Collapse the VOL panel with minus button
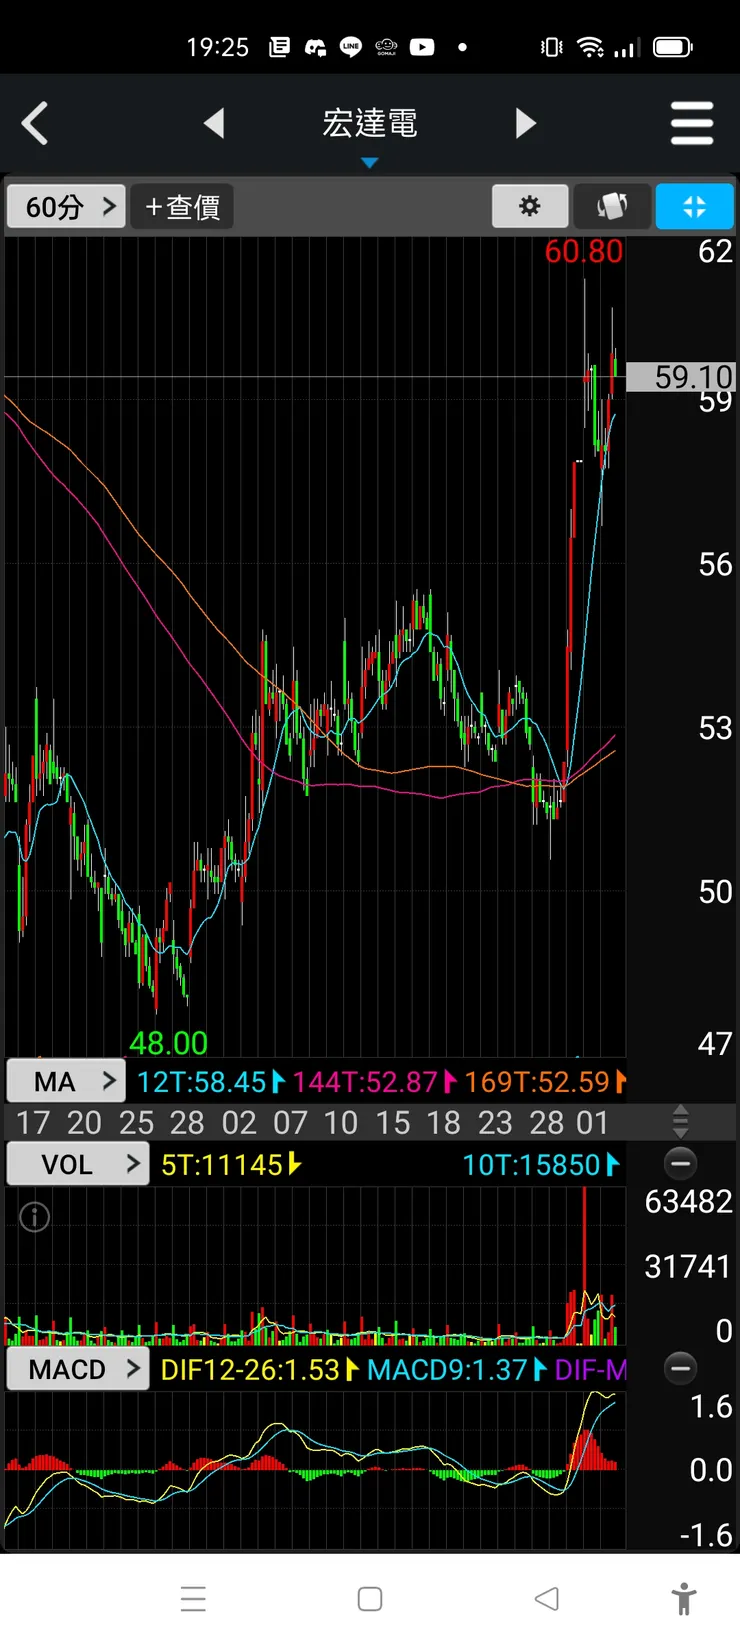The image size is (740, 1644). tap(680, 1163)
